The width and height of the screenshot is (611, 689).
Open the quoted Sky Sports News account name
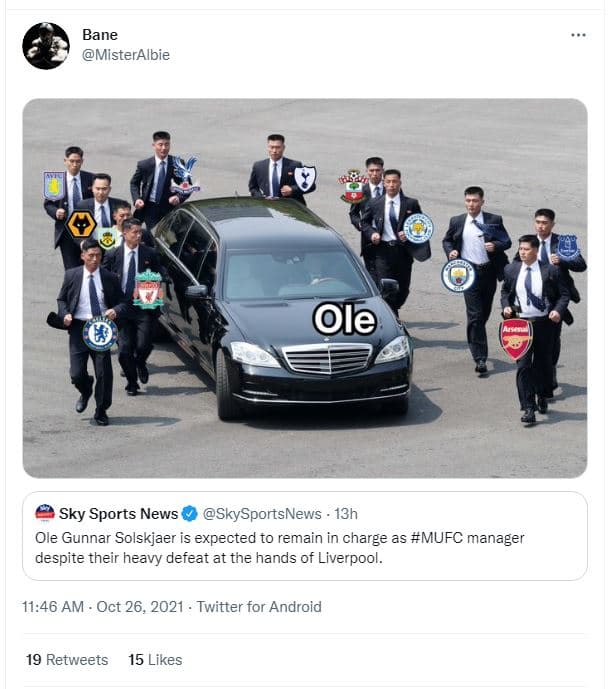[x=116, y=514]
